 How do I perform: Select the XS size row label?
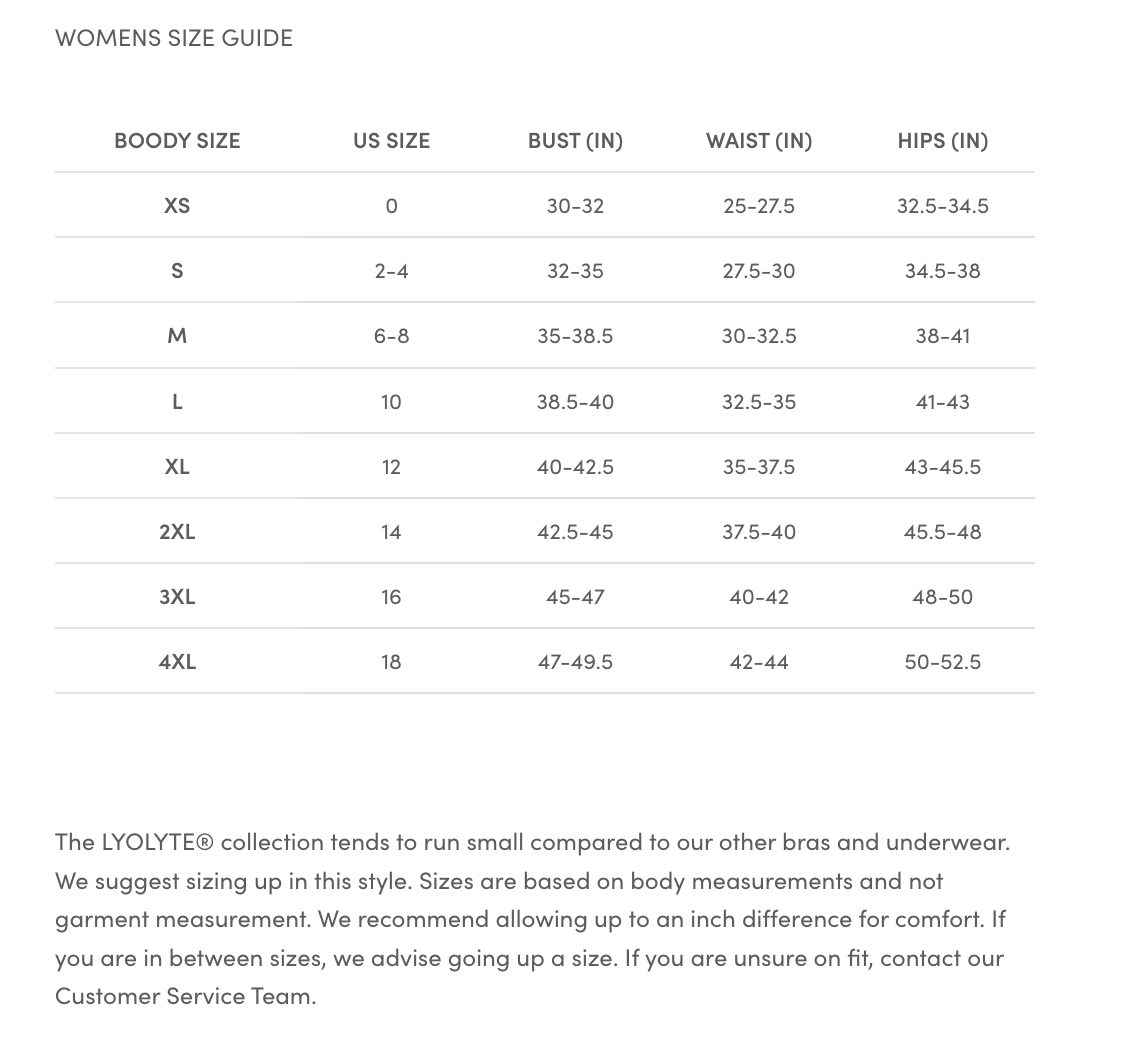pos(177,206)
